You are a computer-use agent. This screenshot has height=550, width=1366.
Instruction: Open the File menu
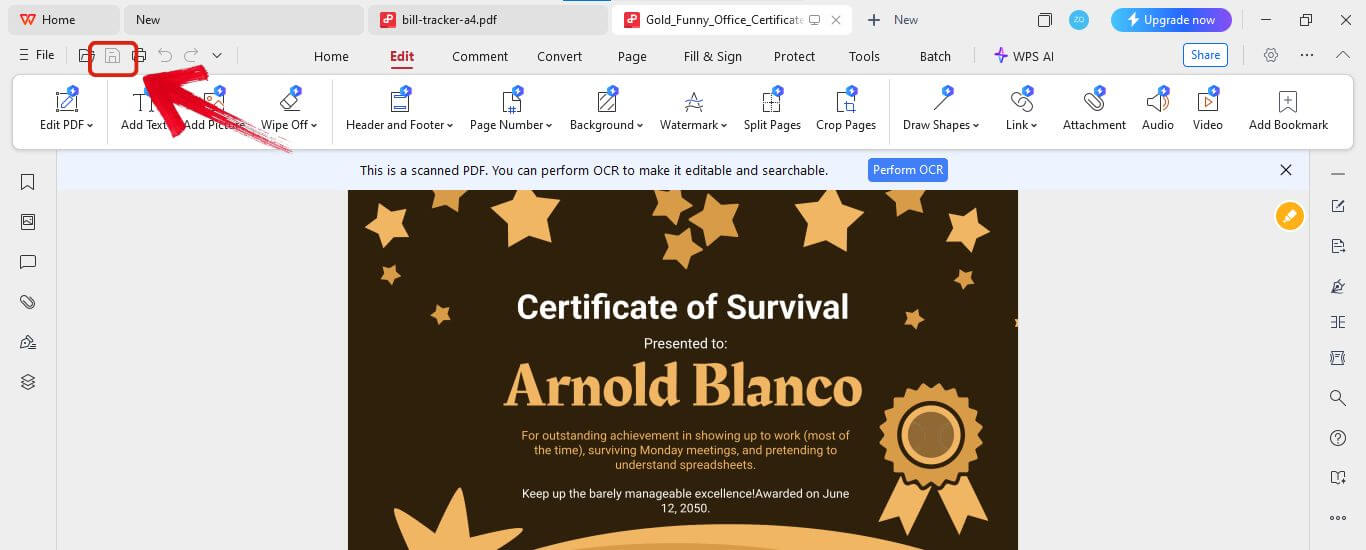[36, 55]
